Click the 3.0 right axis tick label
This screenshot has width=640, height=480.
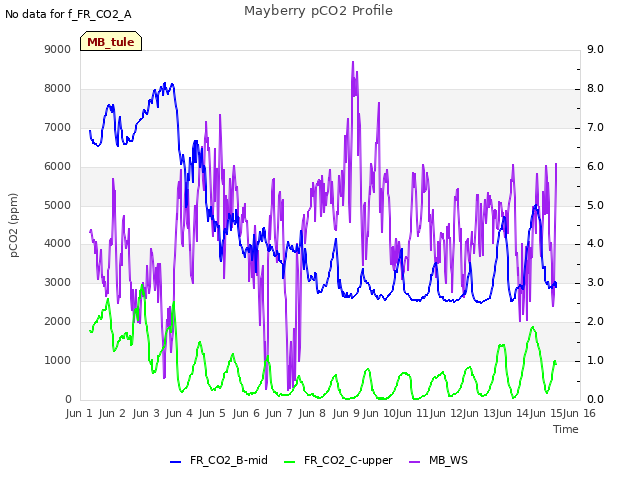596,282
